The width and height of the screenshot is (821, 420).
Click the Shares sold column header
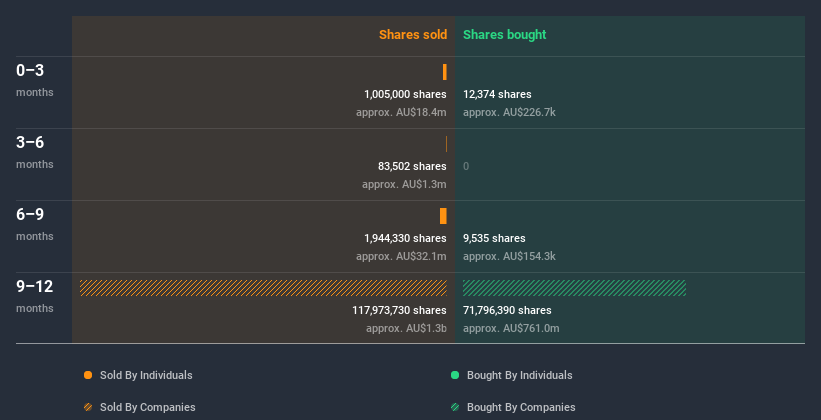[x=413, y=35]
